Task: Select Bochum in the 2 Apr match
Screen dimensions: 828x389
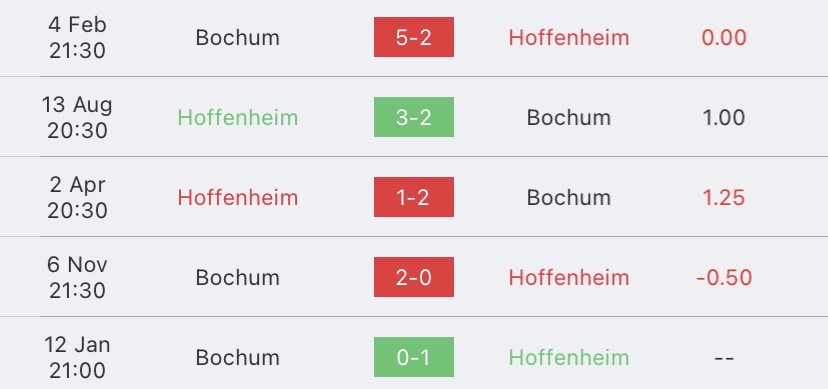Action: coord(569,197)
